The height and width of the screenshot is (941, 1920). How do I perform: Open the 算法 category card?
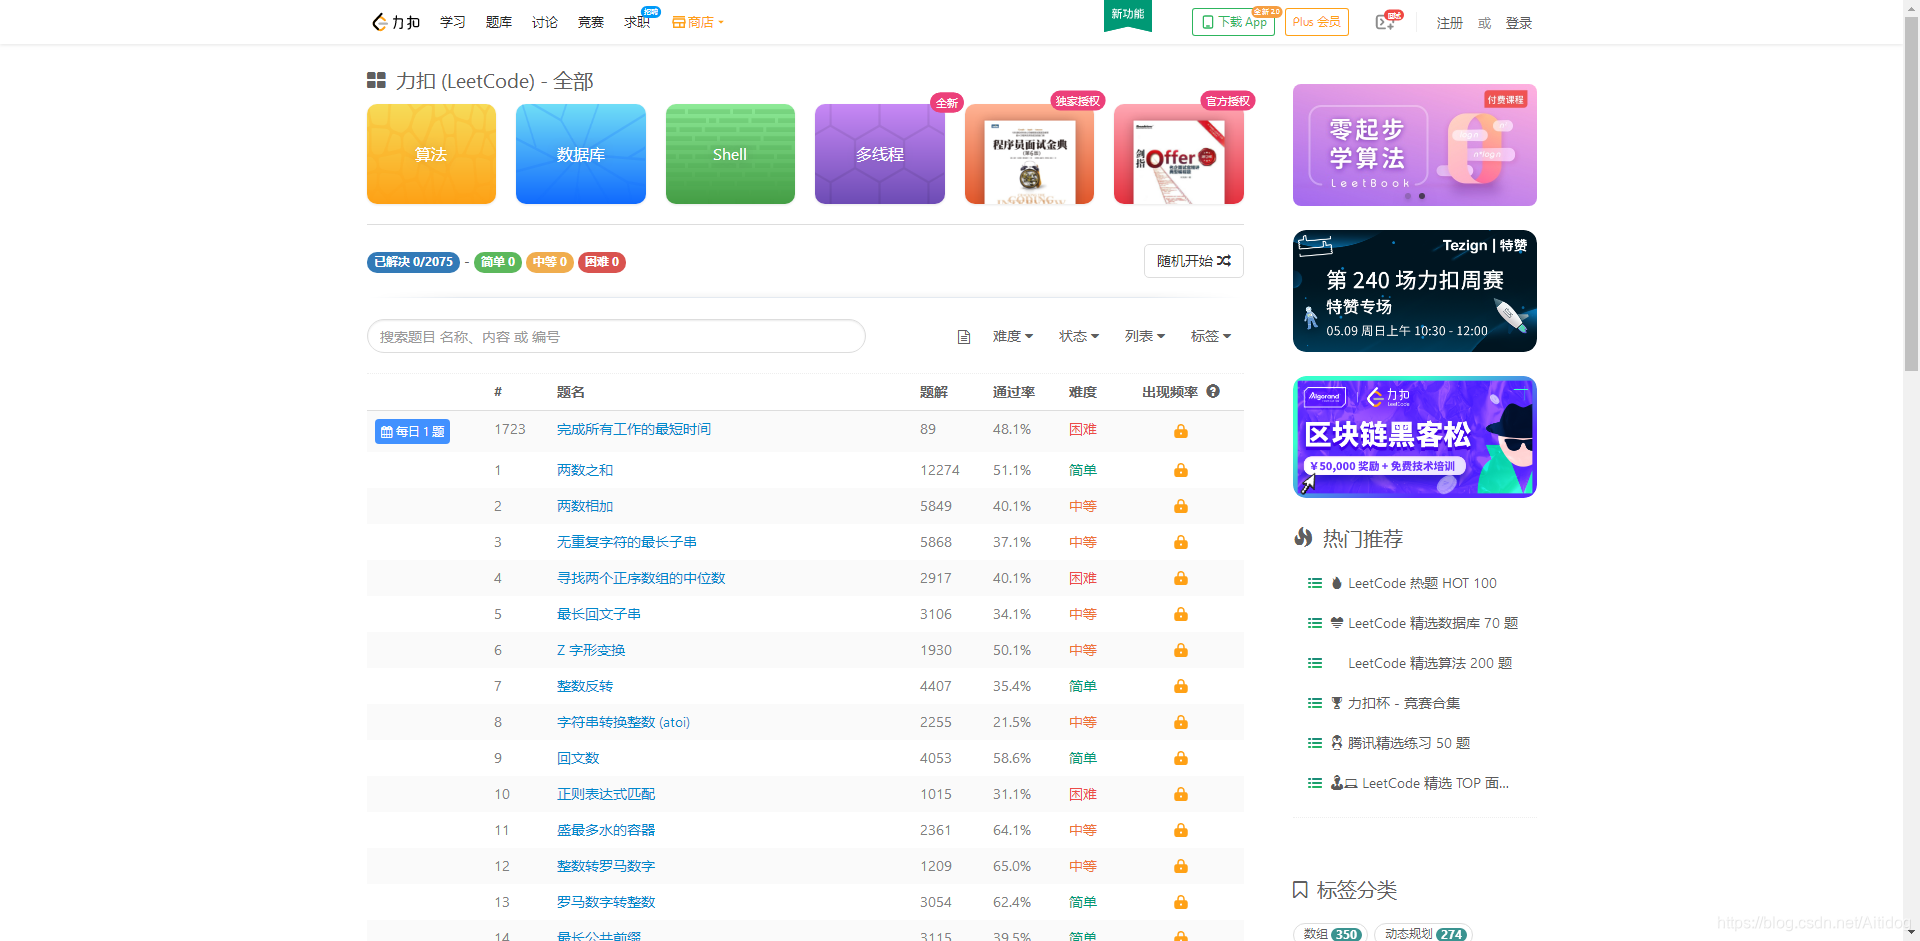431,154
